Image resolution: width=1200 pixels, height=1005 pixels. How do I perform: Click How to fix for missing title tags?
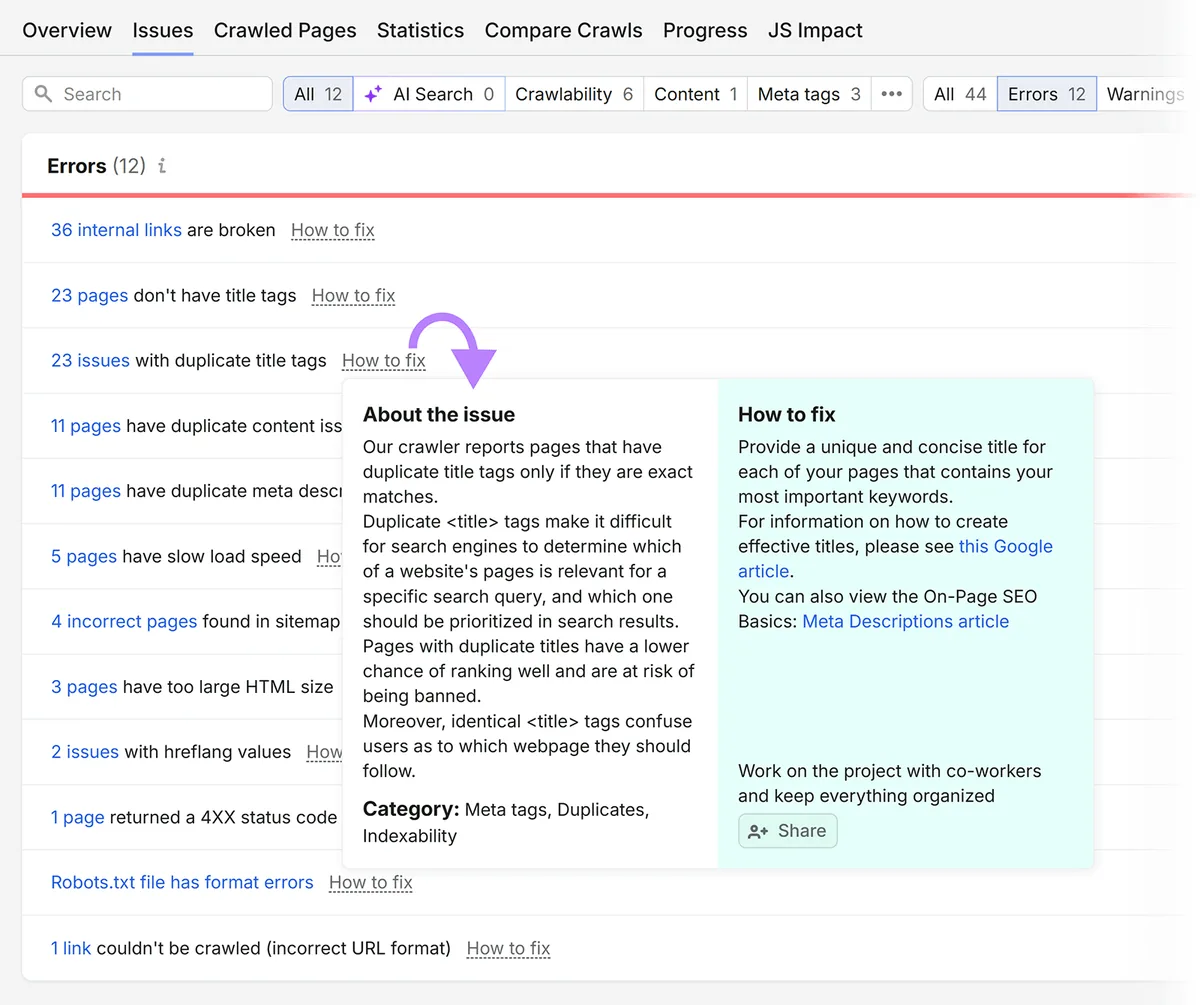tap(354, 296)
